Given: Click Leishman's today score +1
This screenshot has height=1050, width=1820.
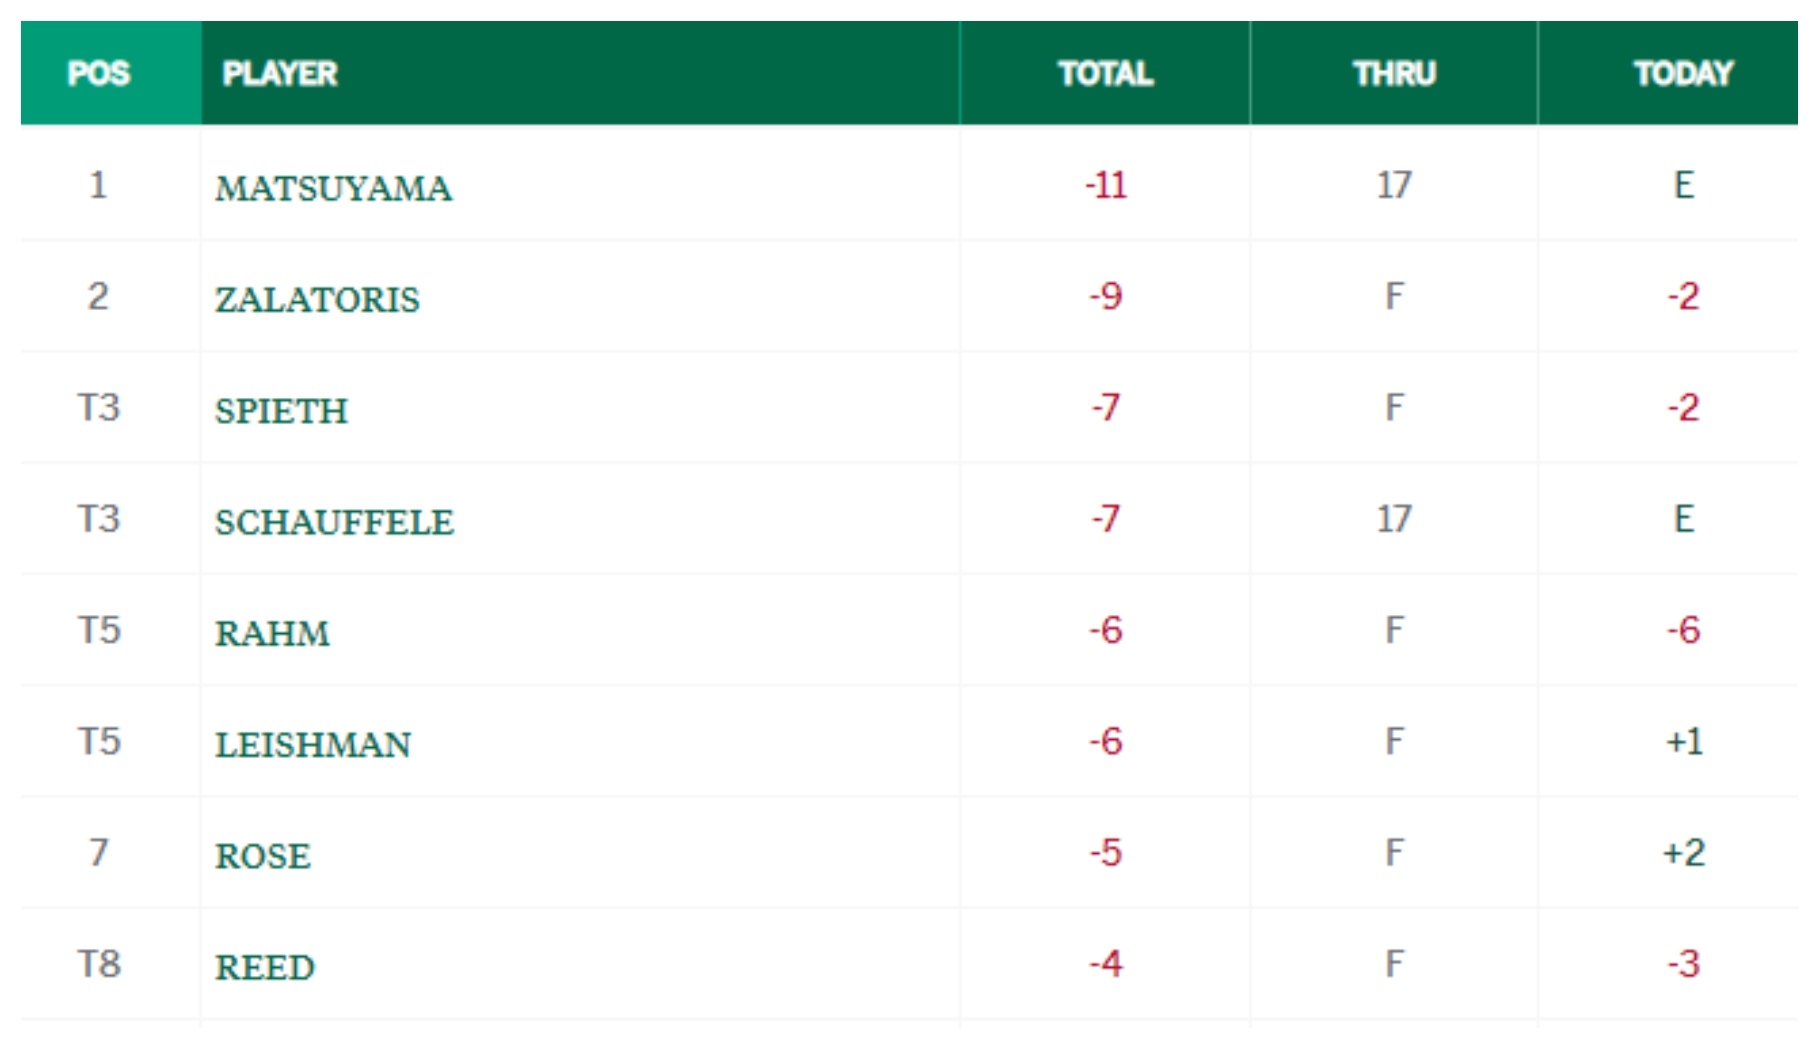Looking at the screenshot, I should [x=1683, y=741].
